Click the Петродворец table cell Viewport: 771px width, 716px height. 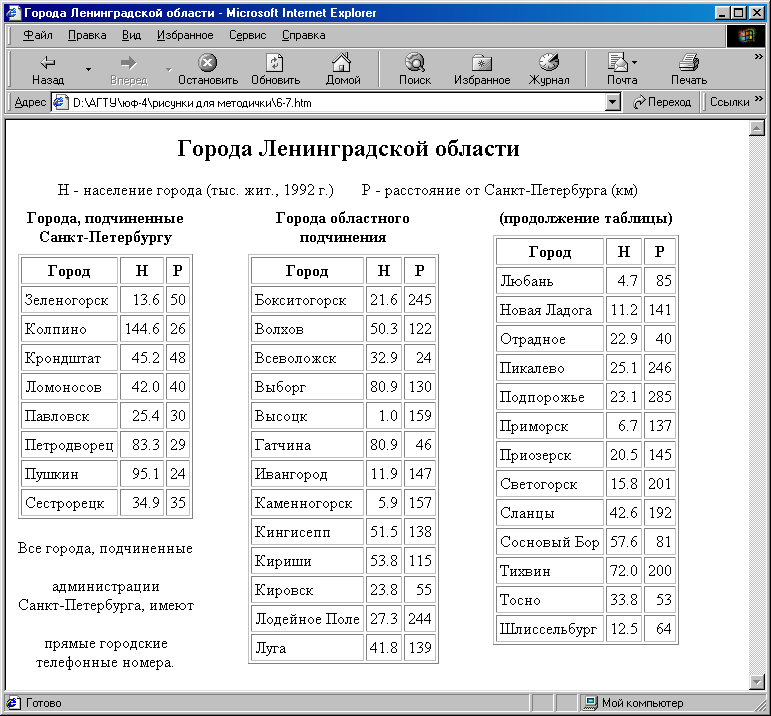[69, 445]
